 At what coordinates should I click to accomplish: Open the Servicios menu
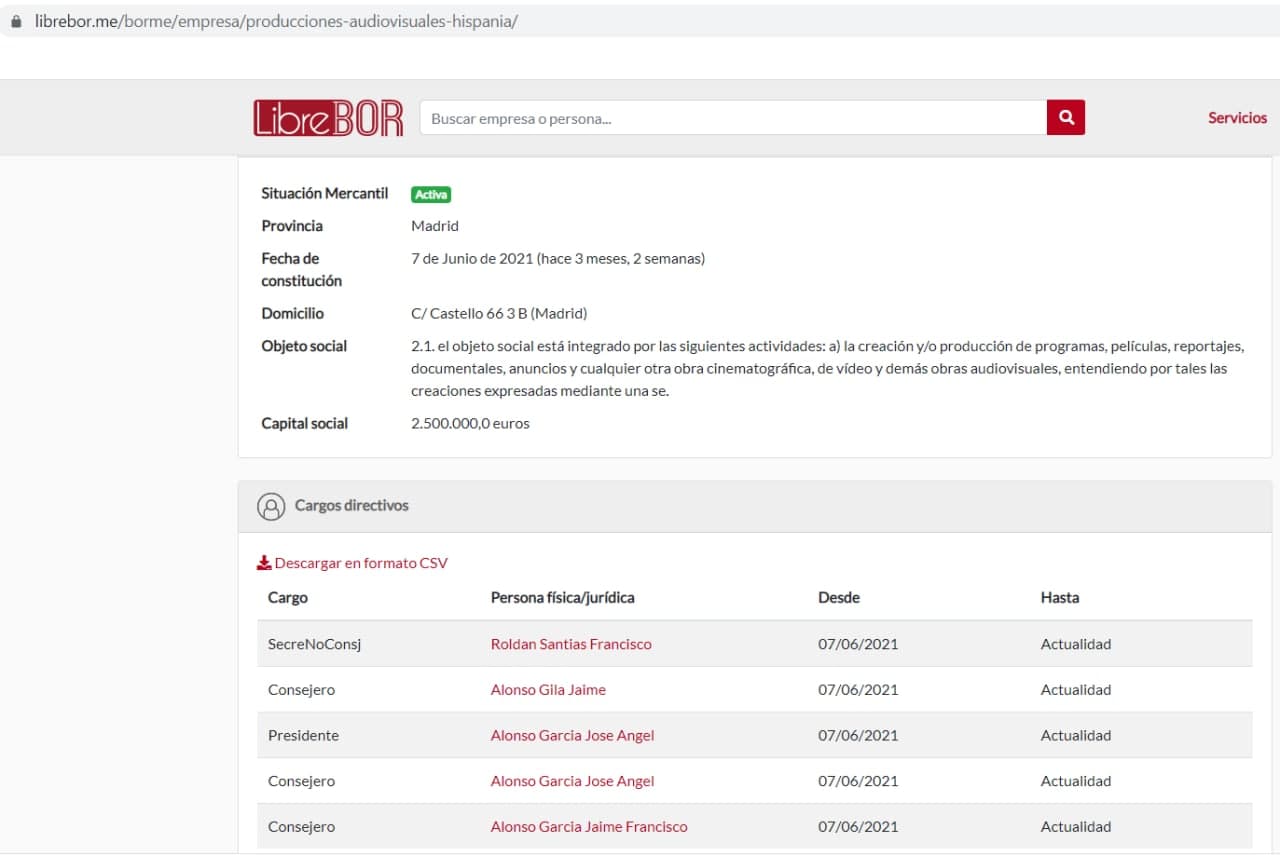1236,118
